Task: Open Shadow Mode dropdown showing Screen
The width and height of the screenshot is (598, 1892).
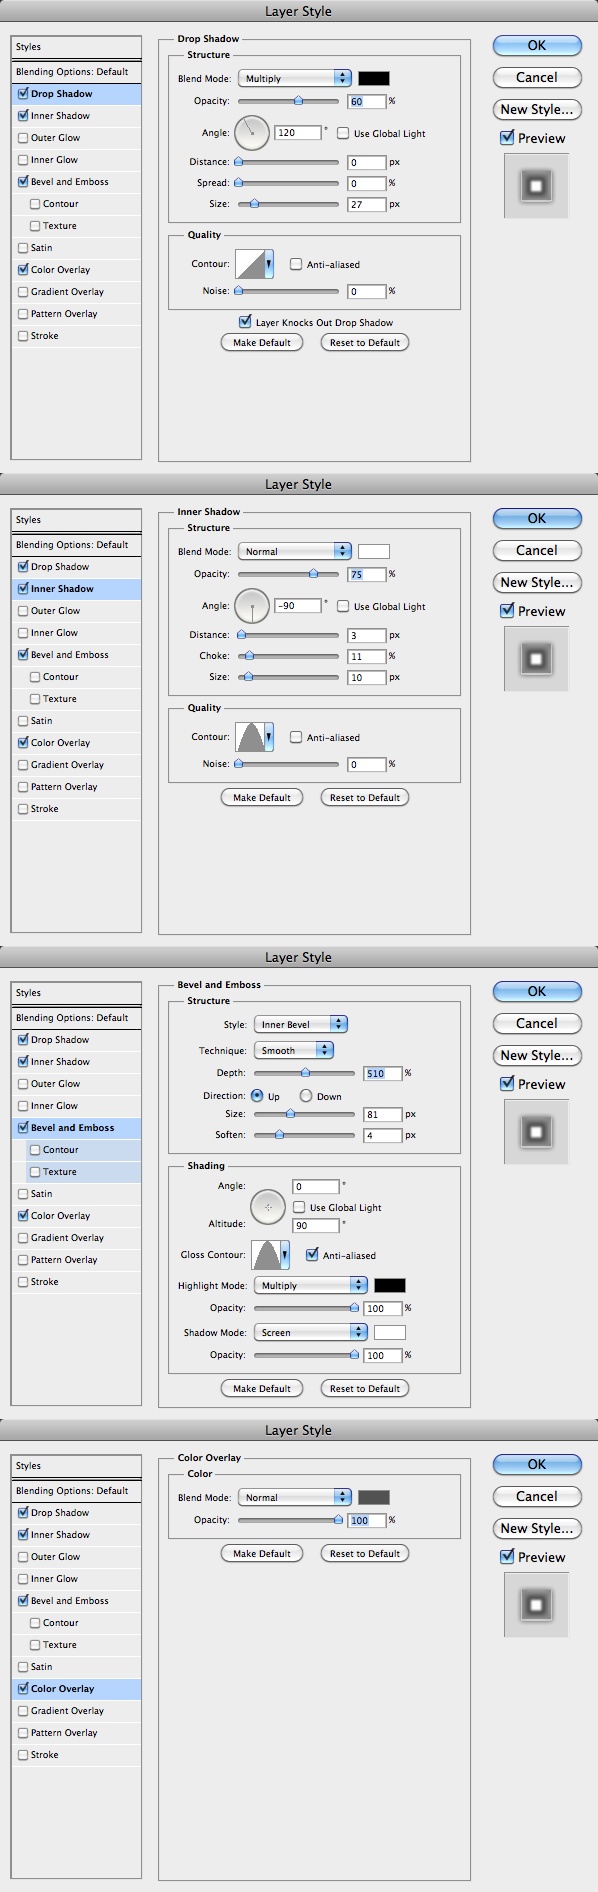Action: click(311, 1332)
